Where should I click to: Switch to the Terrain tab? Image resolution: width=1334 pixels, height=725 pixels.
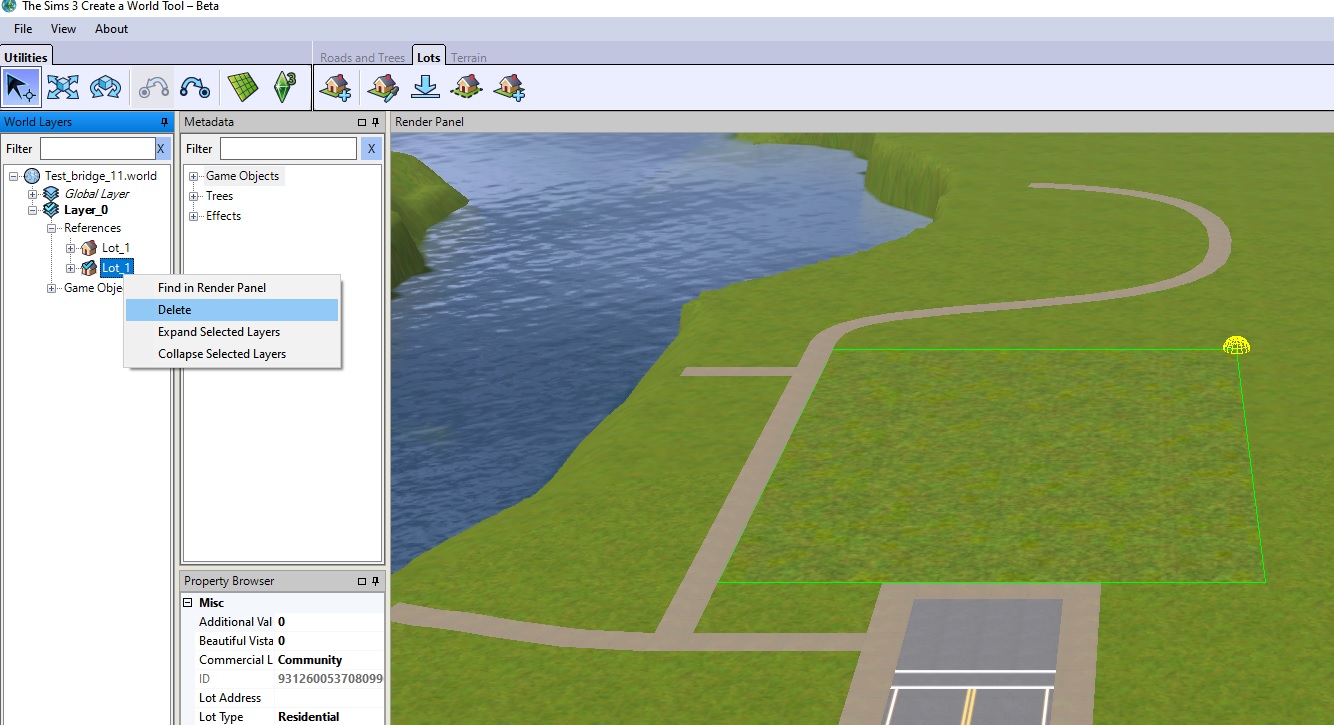[x=469, y=56]
